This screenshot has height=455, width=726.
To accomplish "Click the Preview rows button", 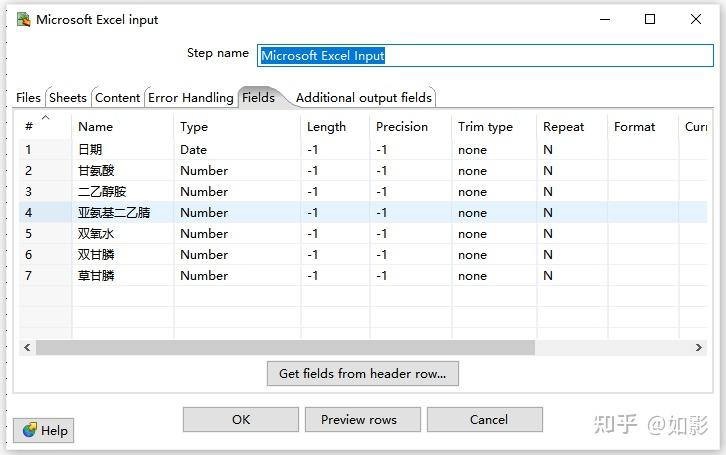I will coord(363,419).
